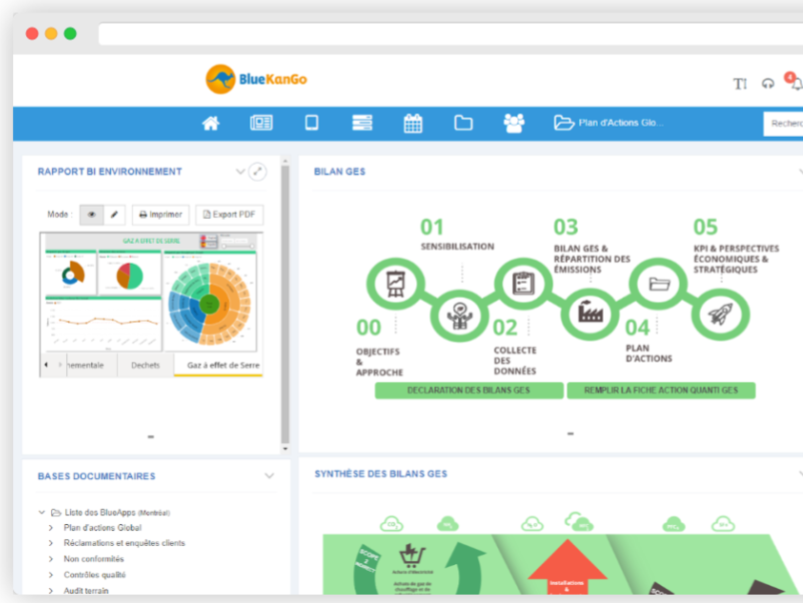The image size is (803, 603).
Task: Expand the Plan d'actions Global tree item
Action: [x=51, y=528]
